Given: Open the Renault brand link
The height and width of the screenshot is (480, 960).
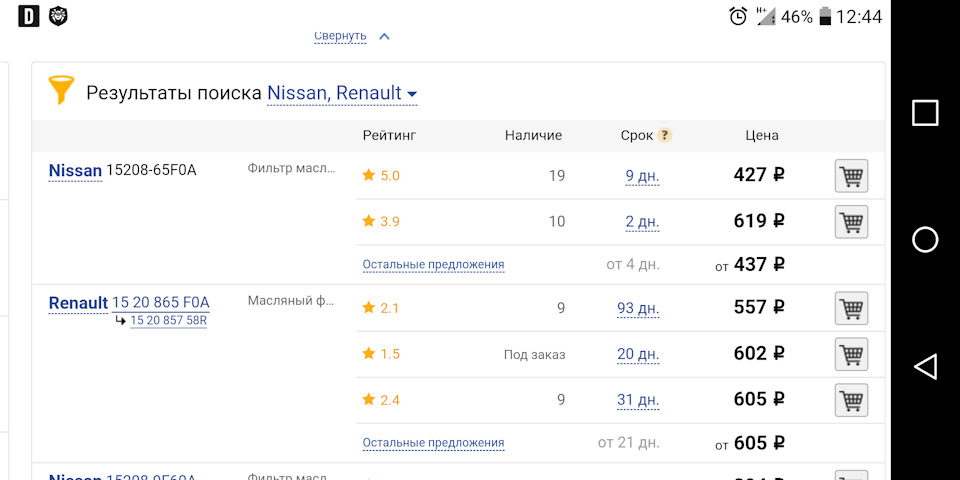Looking at the screenshot, I should [78, 303].
